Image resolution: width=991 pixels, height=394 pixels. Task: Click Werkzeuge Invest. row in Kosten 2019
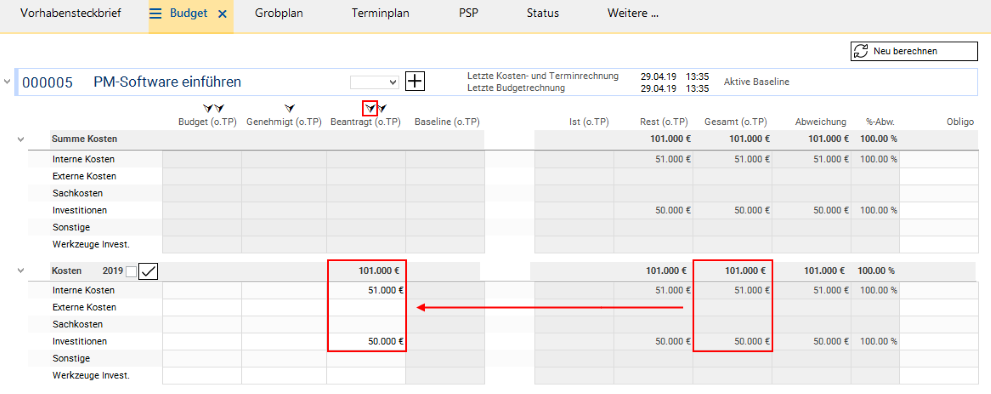(91, 376)
